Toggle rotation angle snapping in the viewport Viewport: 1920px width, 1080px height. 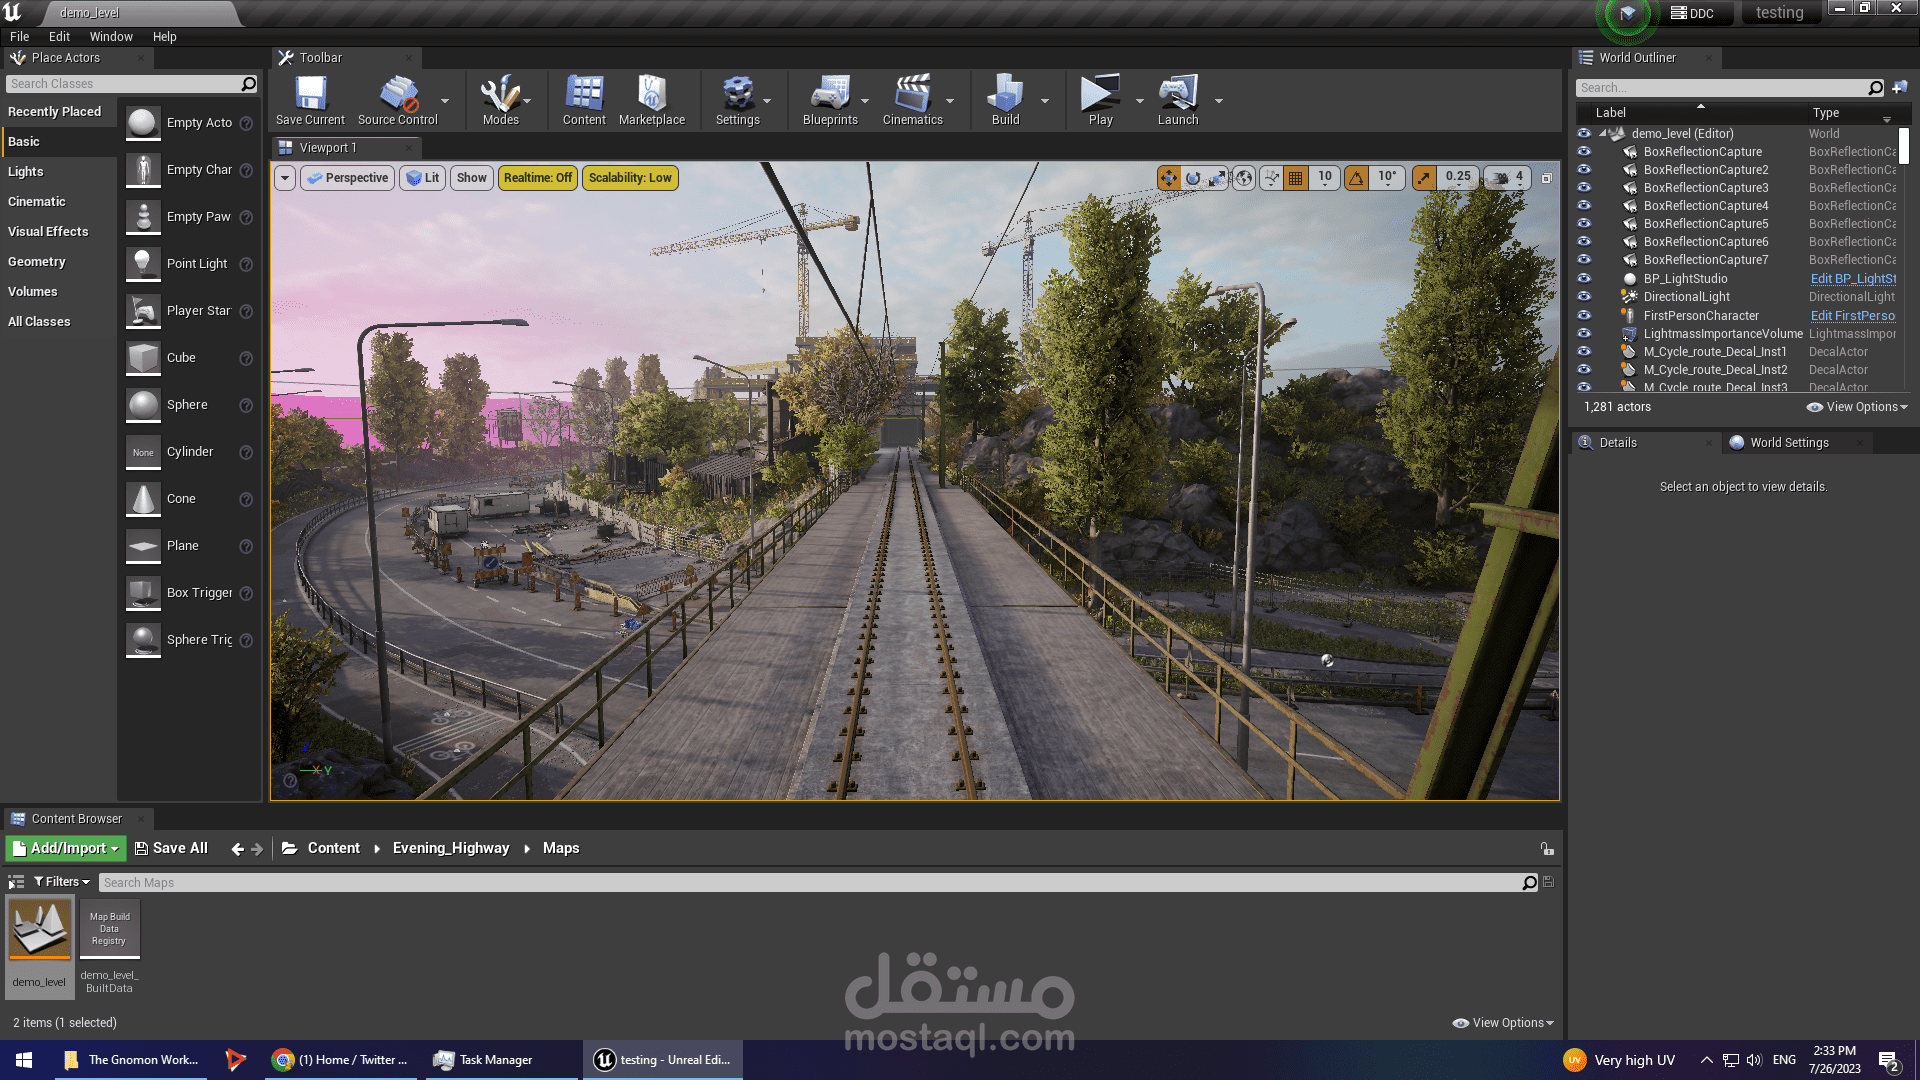click(x=1356, y=178)
